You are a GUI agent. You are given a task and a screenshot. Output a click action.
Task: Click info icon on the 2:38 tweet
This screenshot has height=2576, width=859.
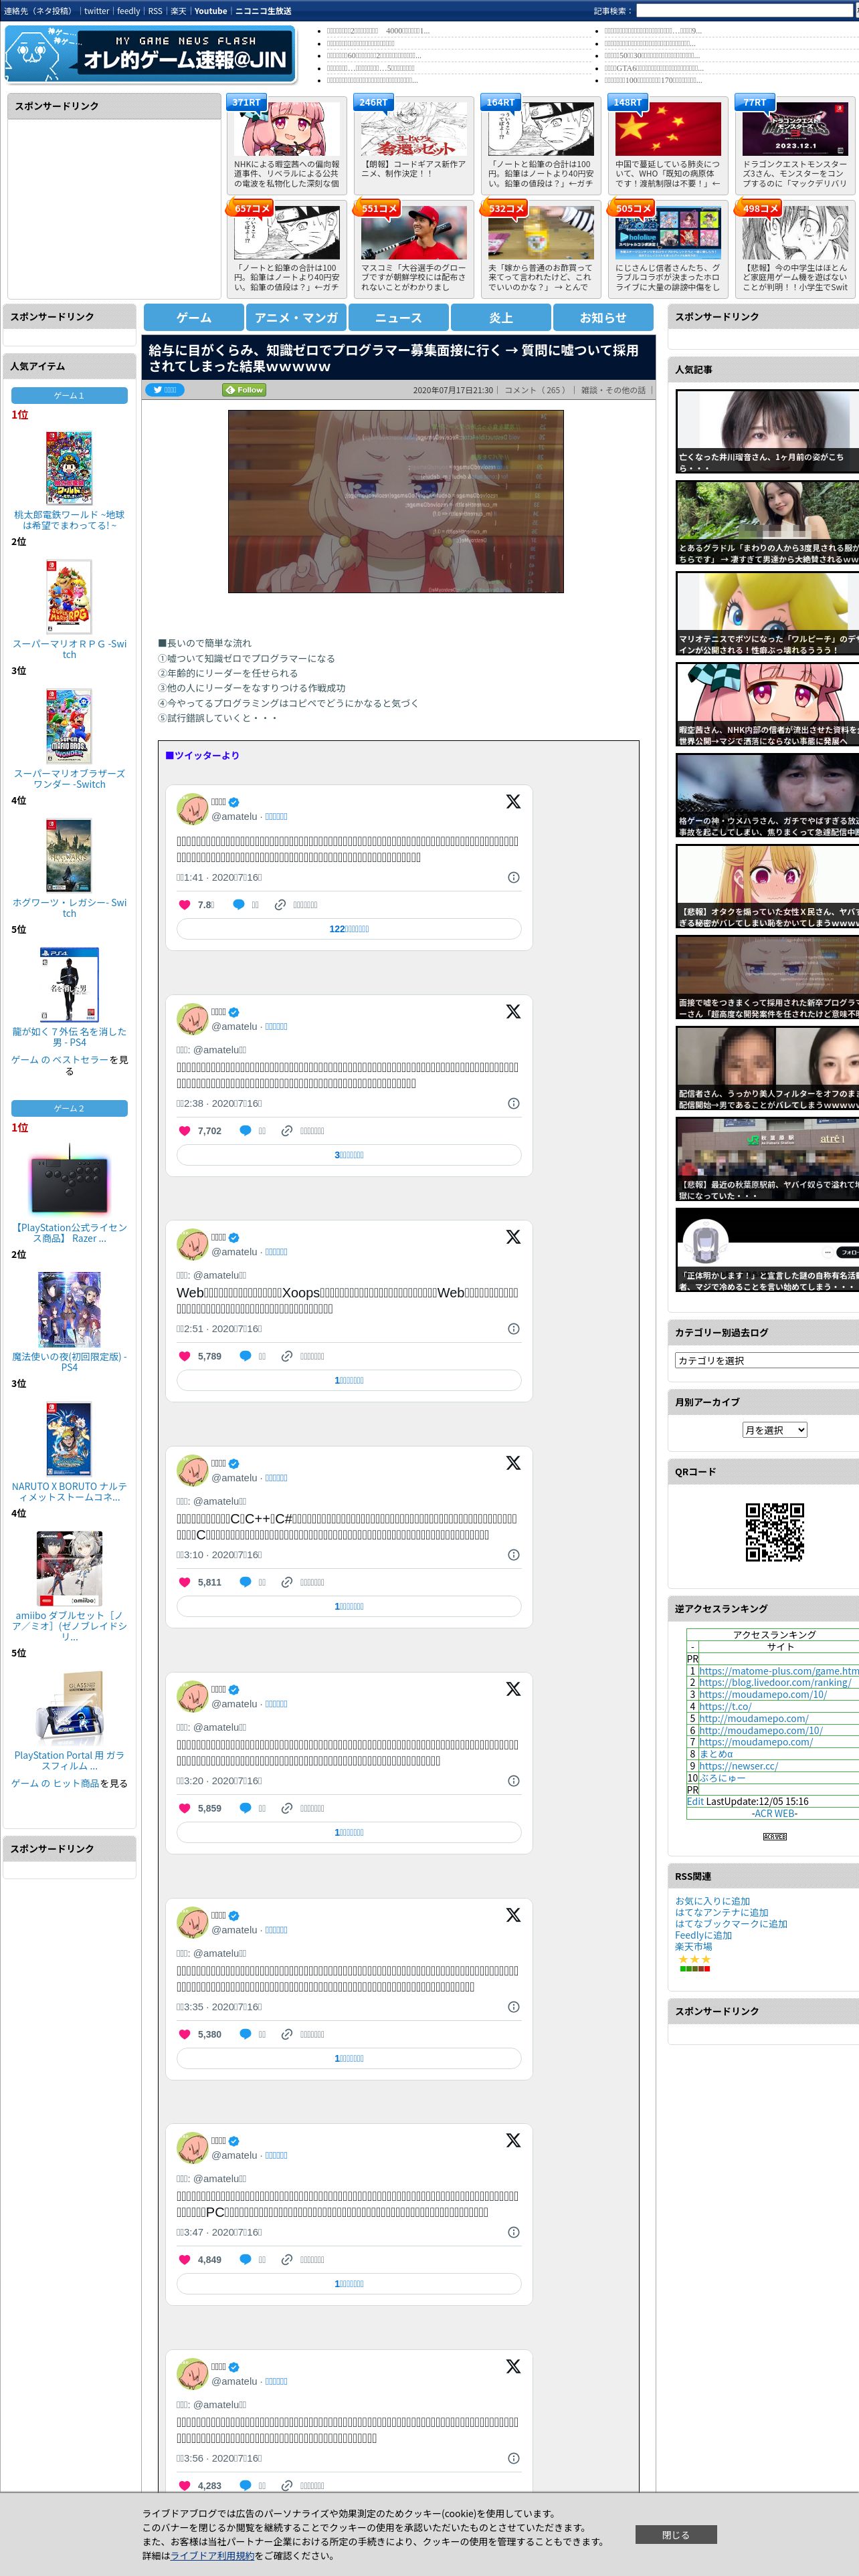coord(513,1103)
